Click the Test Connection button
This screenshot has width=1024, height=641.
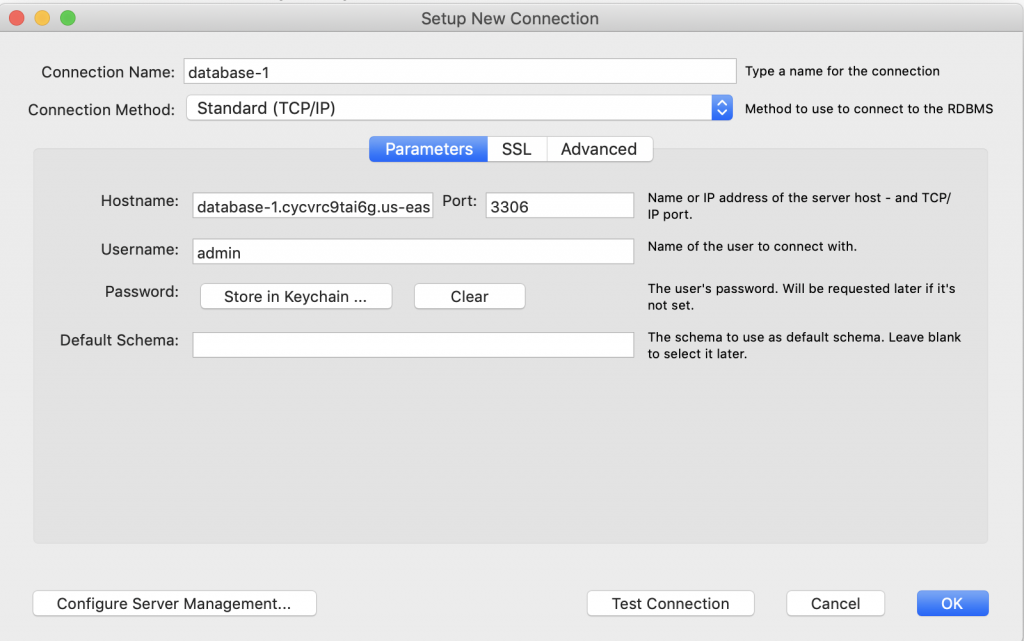pyautogui.click(x=671, y=603)
